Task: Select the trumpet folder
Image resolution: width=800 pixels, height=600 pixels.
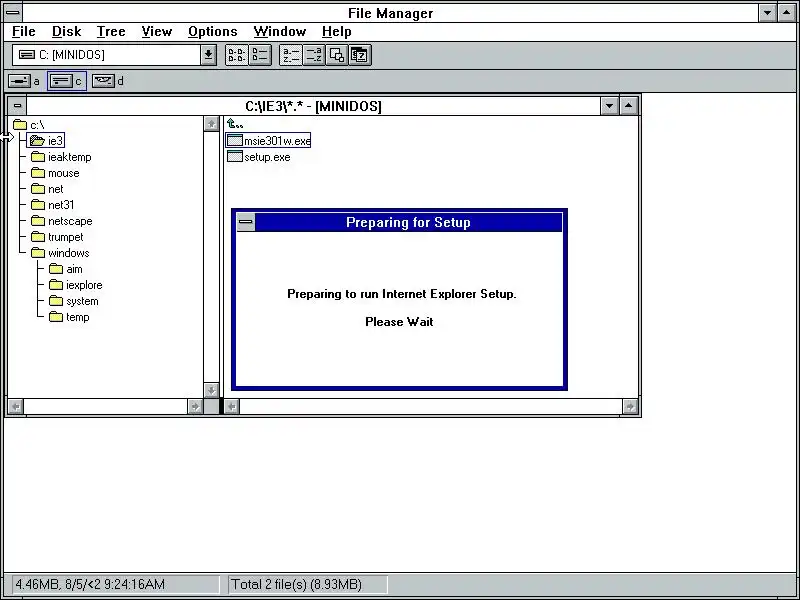Action: [57, 237]
